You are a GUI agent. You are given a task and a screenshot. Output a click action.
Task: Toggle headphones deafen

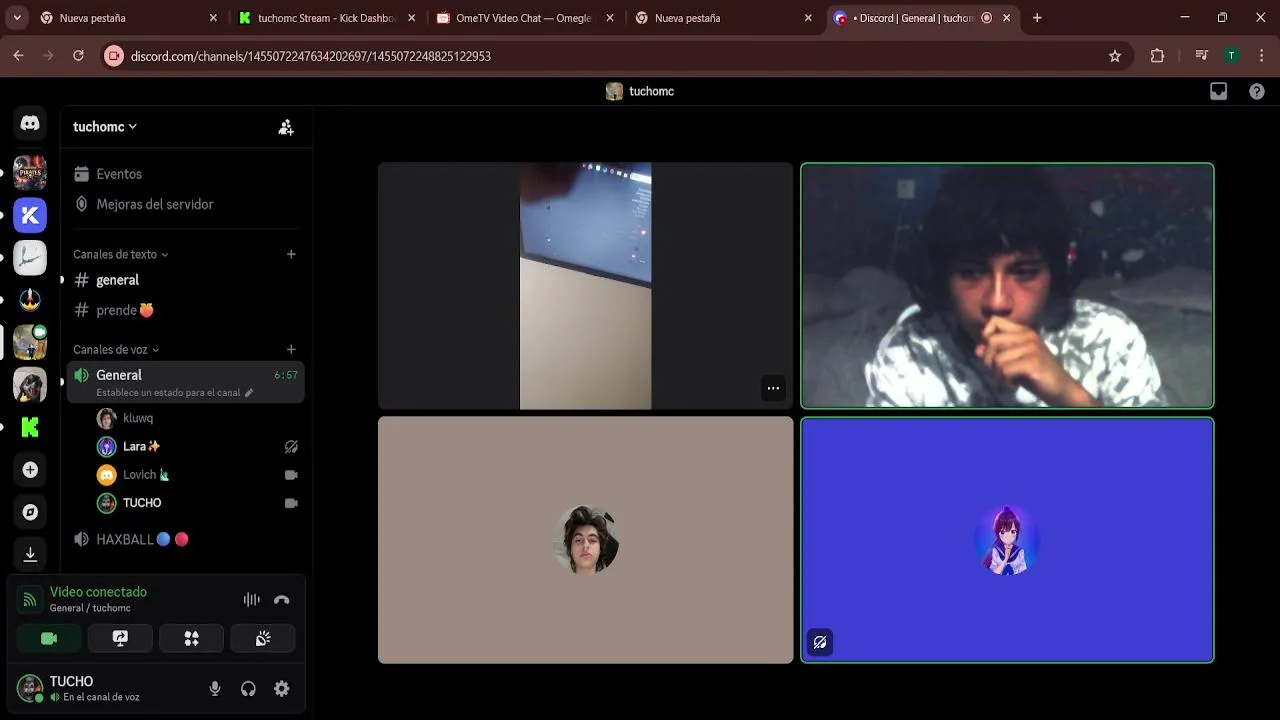[248, 689]
